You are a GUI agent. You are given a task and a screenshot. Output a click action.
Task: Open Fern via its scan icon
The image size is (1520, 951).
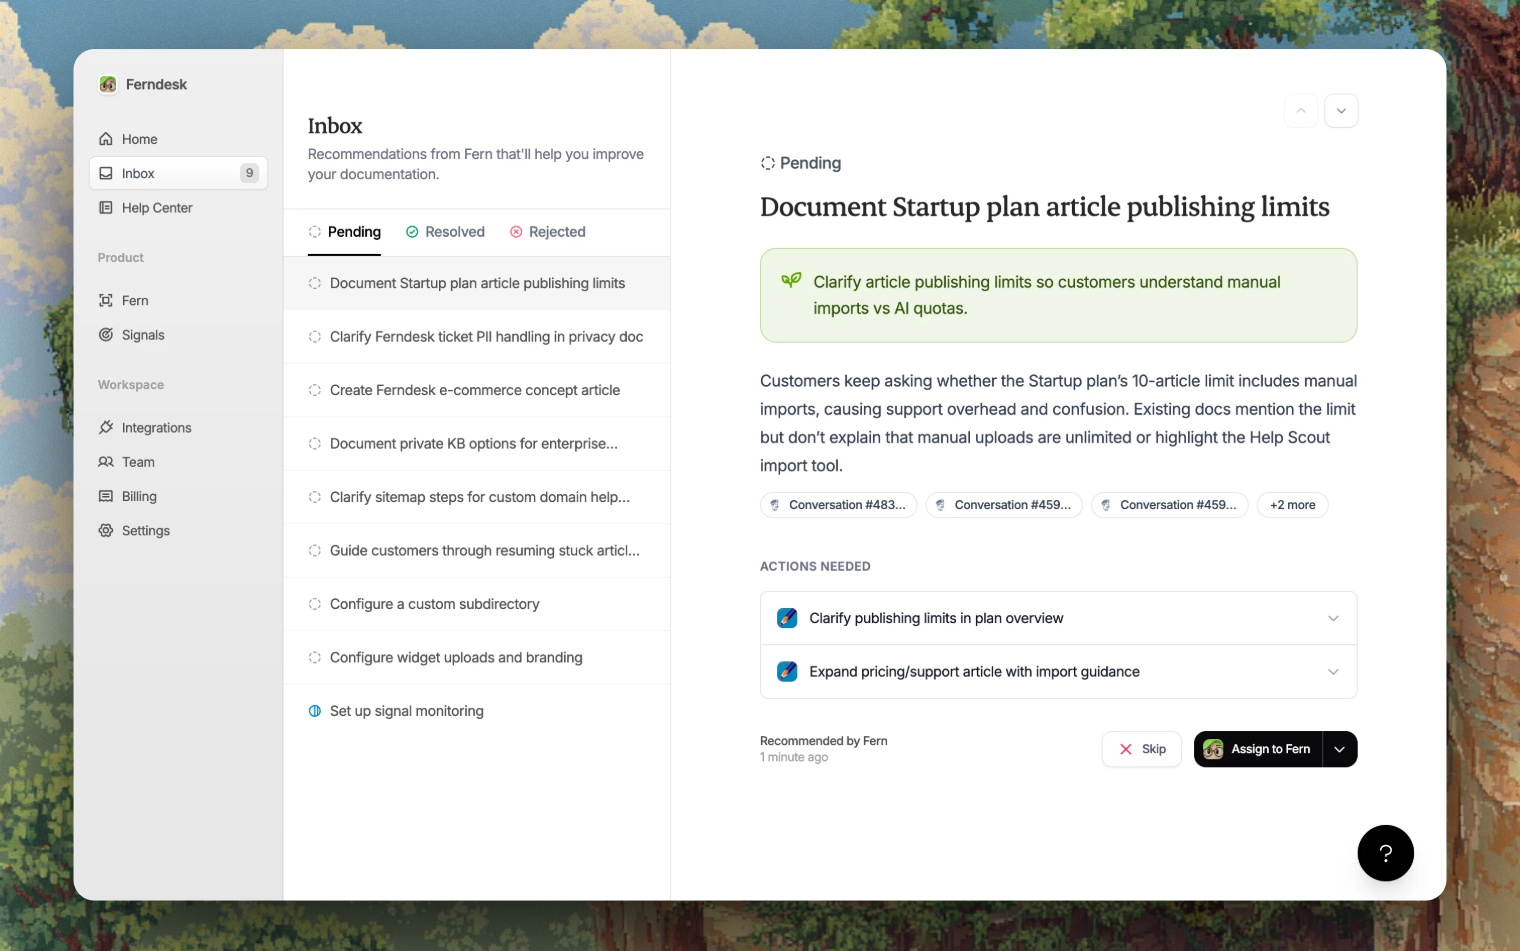tap(106, 301)
